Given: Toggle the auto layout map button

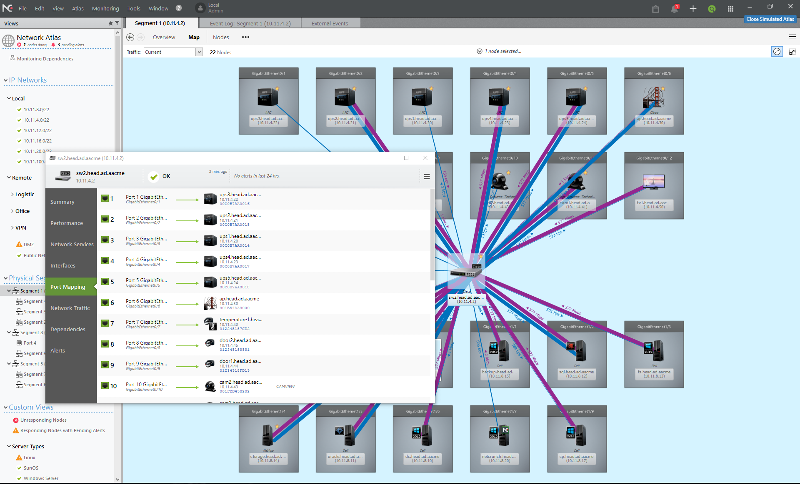Looking at the screenshot, I should 777,52.
